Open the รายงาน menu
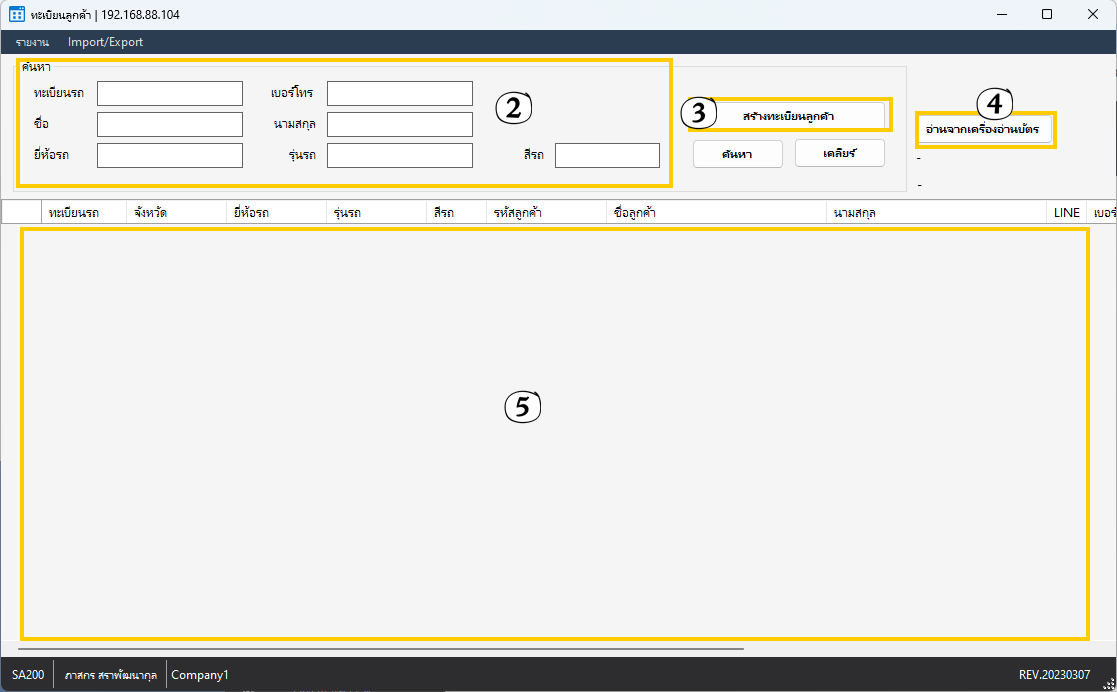1117x692 pixels. (x=32, y=42)
